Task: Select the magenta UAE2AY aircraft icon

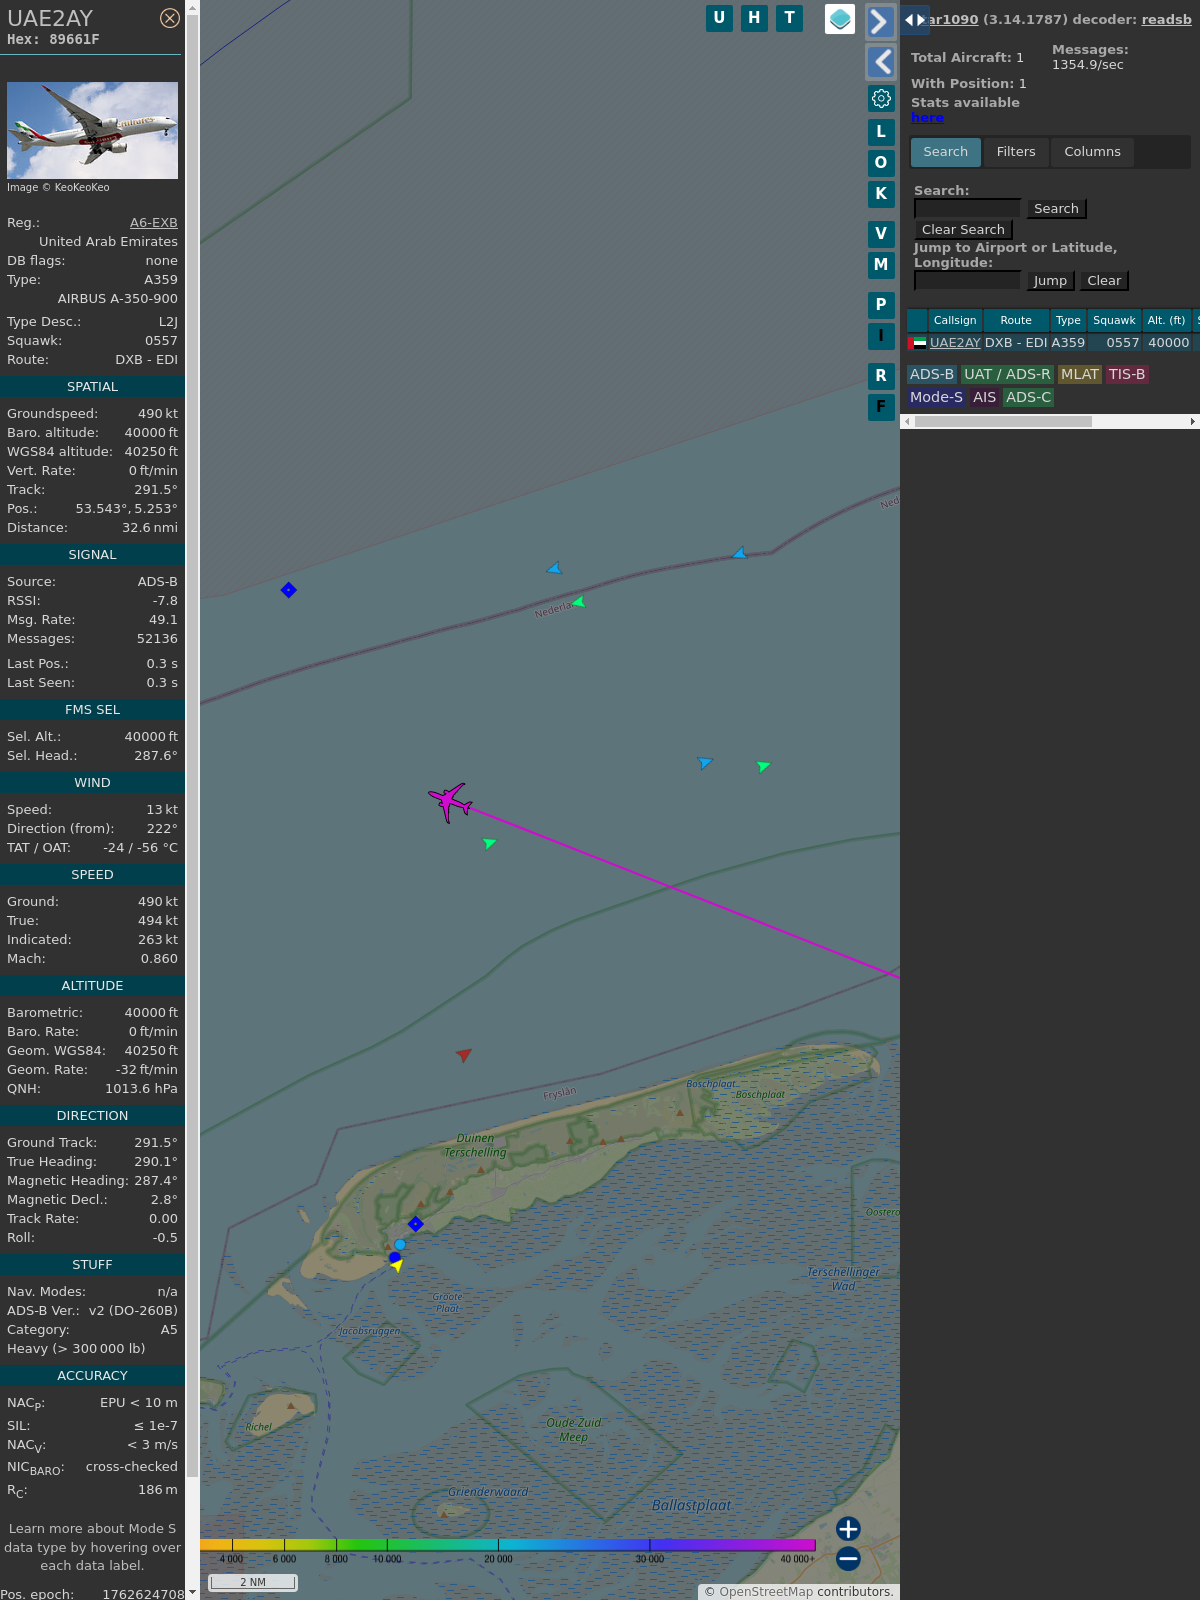Action: [x=450, y=802]
